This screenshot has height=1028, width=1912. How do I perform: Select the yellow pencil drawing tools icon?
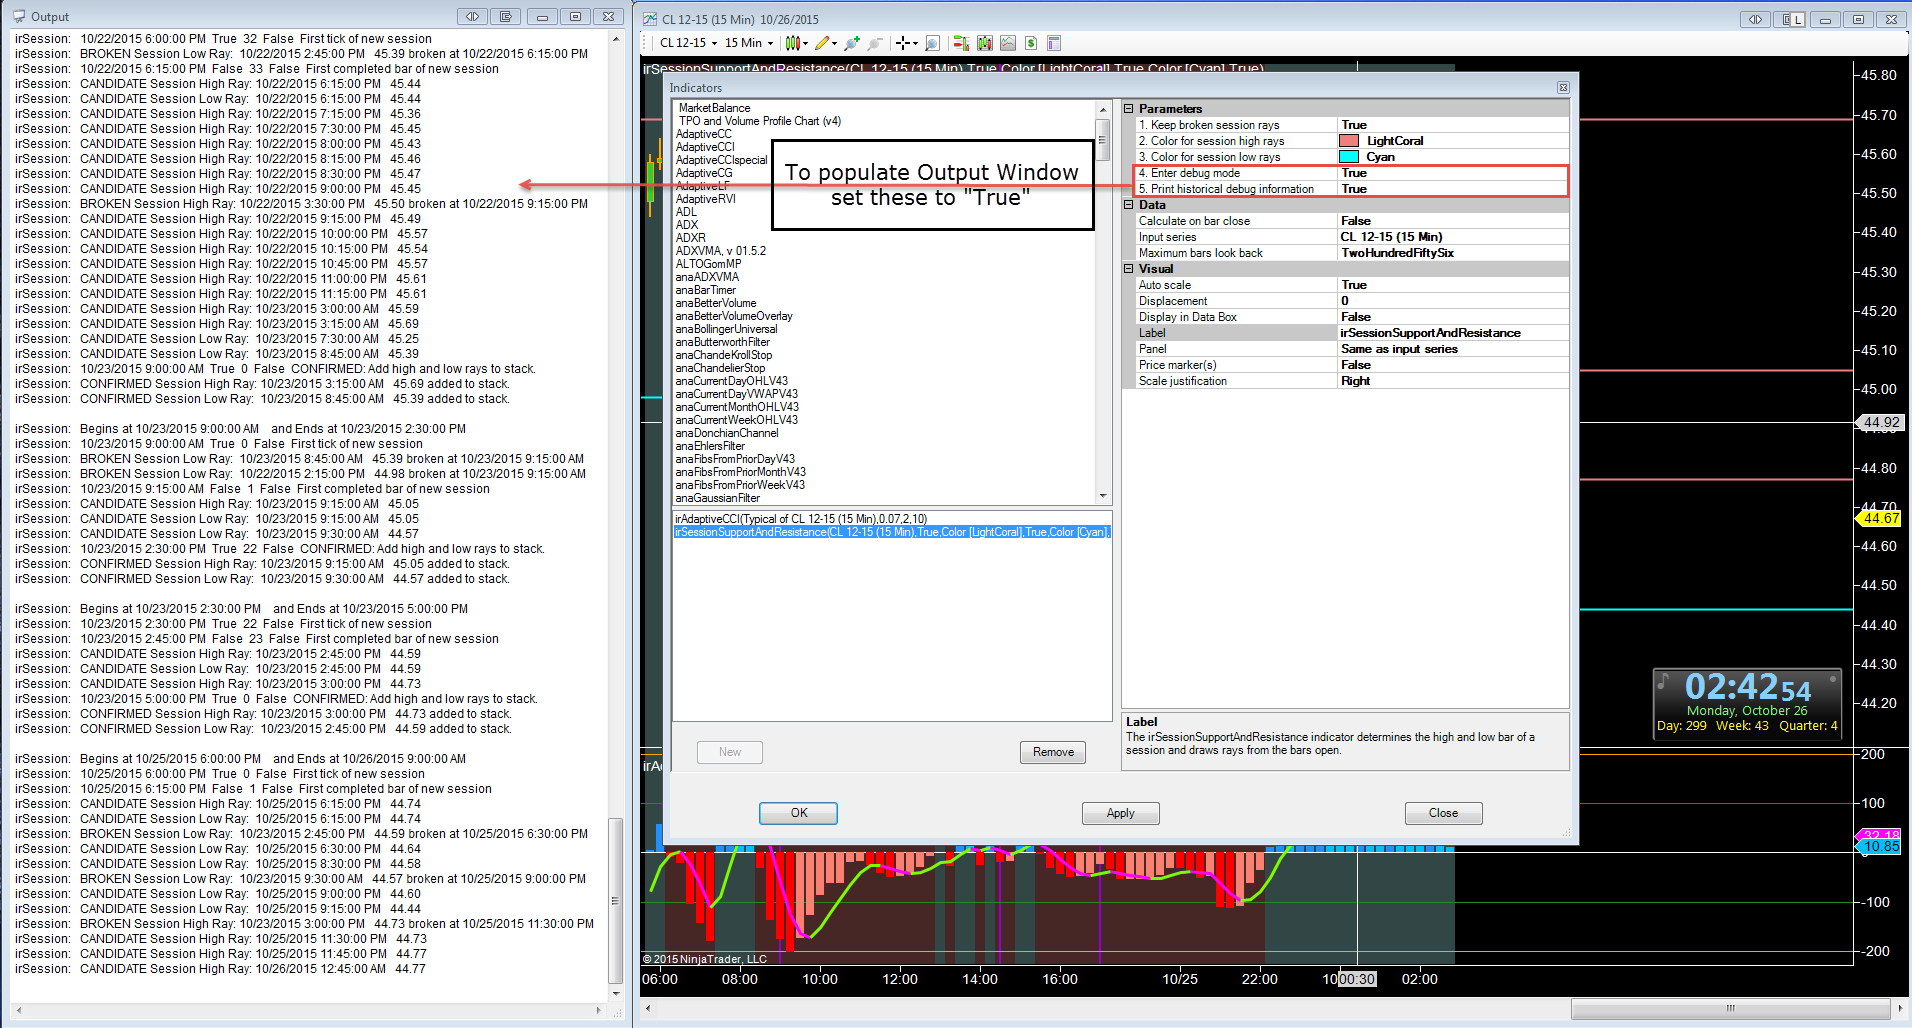pyautogui.click(x=822, y=43)
